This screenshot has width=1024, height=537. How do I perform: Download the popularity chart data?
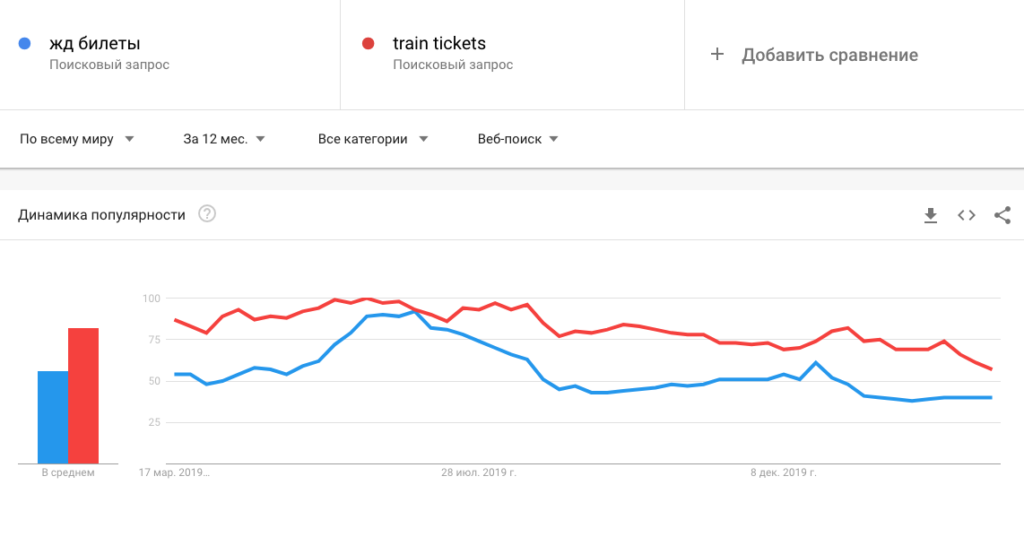click(930, 215)
